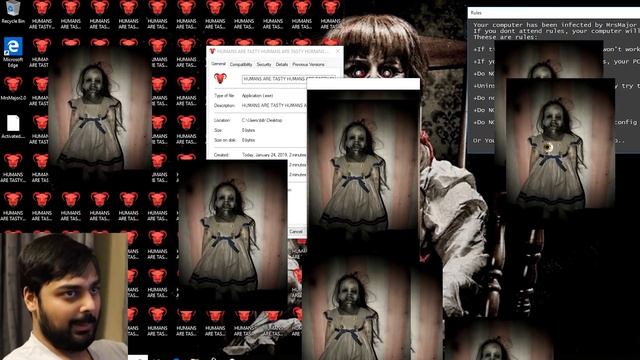Select the Recycle Bin desktop icon
Screen dimensions: 640x360
[x=13, y=12]
